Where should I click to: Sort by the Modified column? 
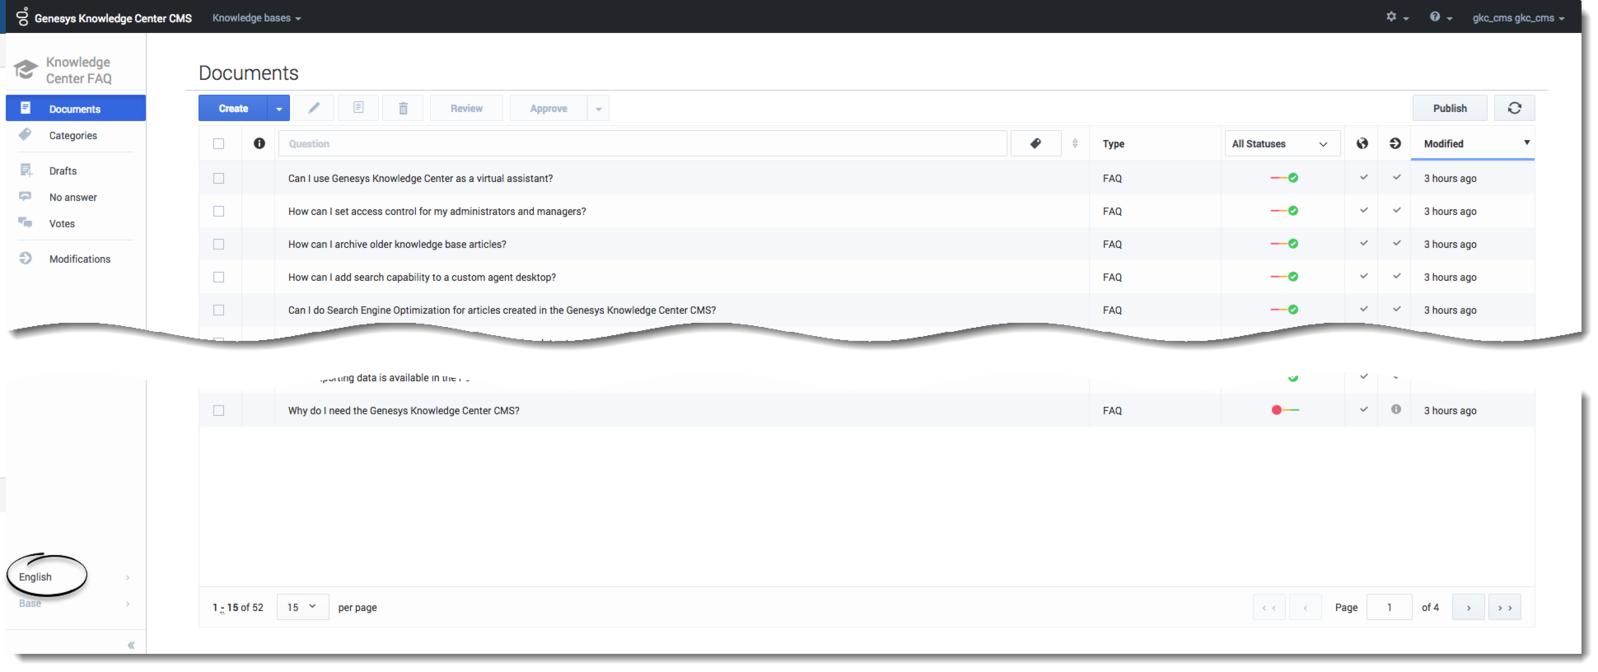tap(1473, 143)
